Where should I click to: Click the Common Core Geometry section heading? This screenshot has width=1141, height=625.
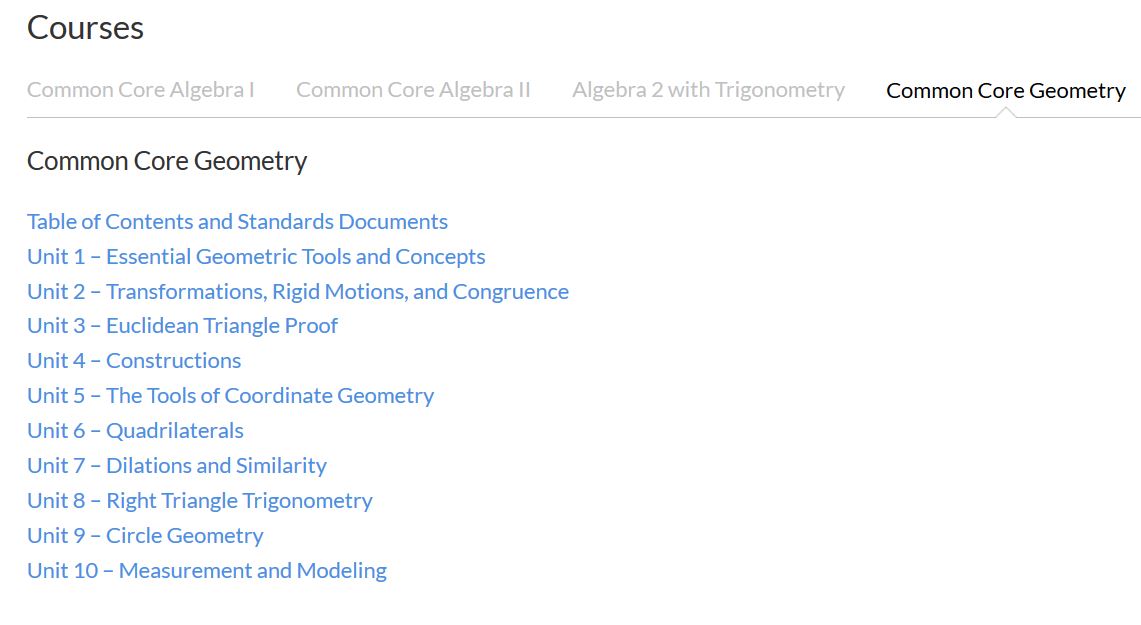coord(167,161)
